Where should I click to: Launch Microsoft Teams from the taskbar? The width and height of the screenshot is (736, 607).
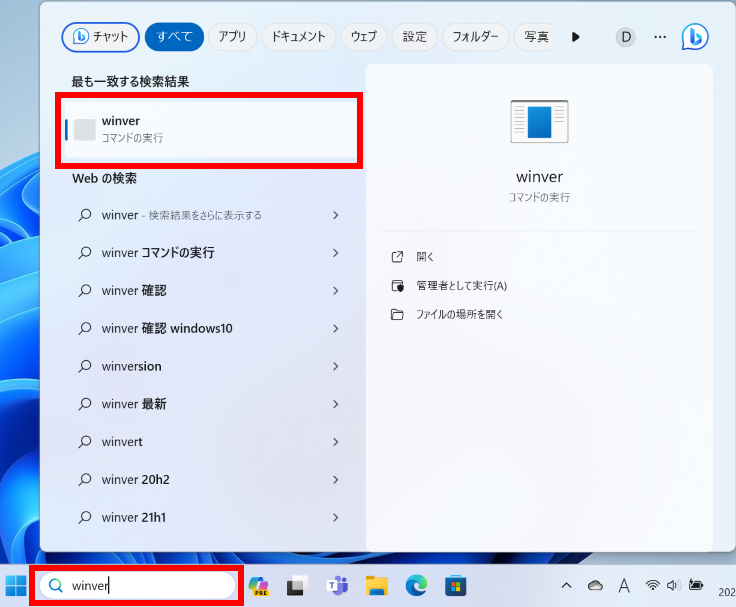[x=337, y=585]
